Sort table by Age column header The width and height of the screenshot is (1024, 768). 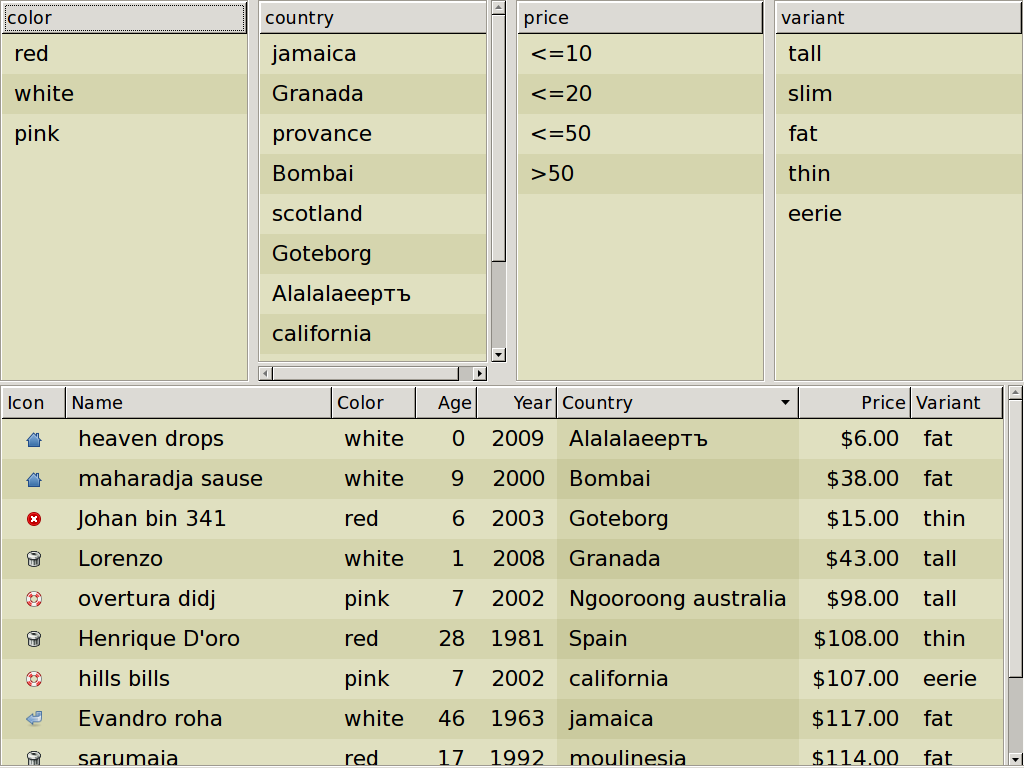tap(446, 402)
